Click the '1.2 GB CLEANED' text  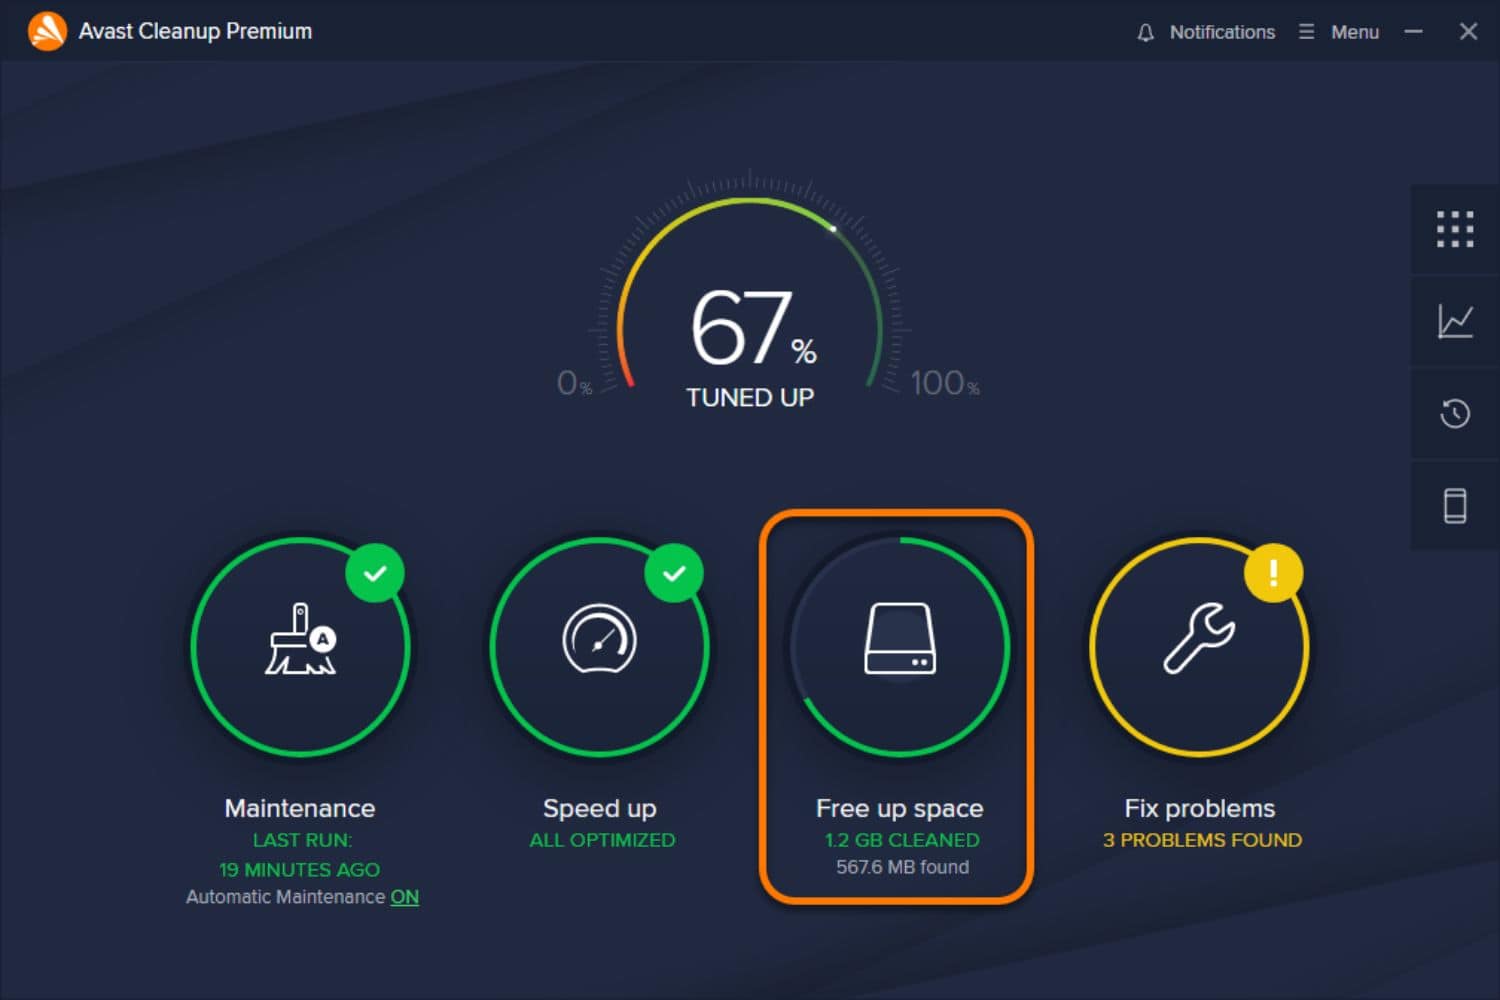click(x=902, y=840)
